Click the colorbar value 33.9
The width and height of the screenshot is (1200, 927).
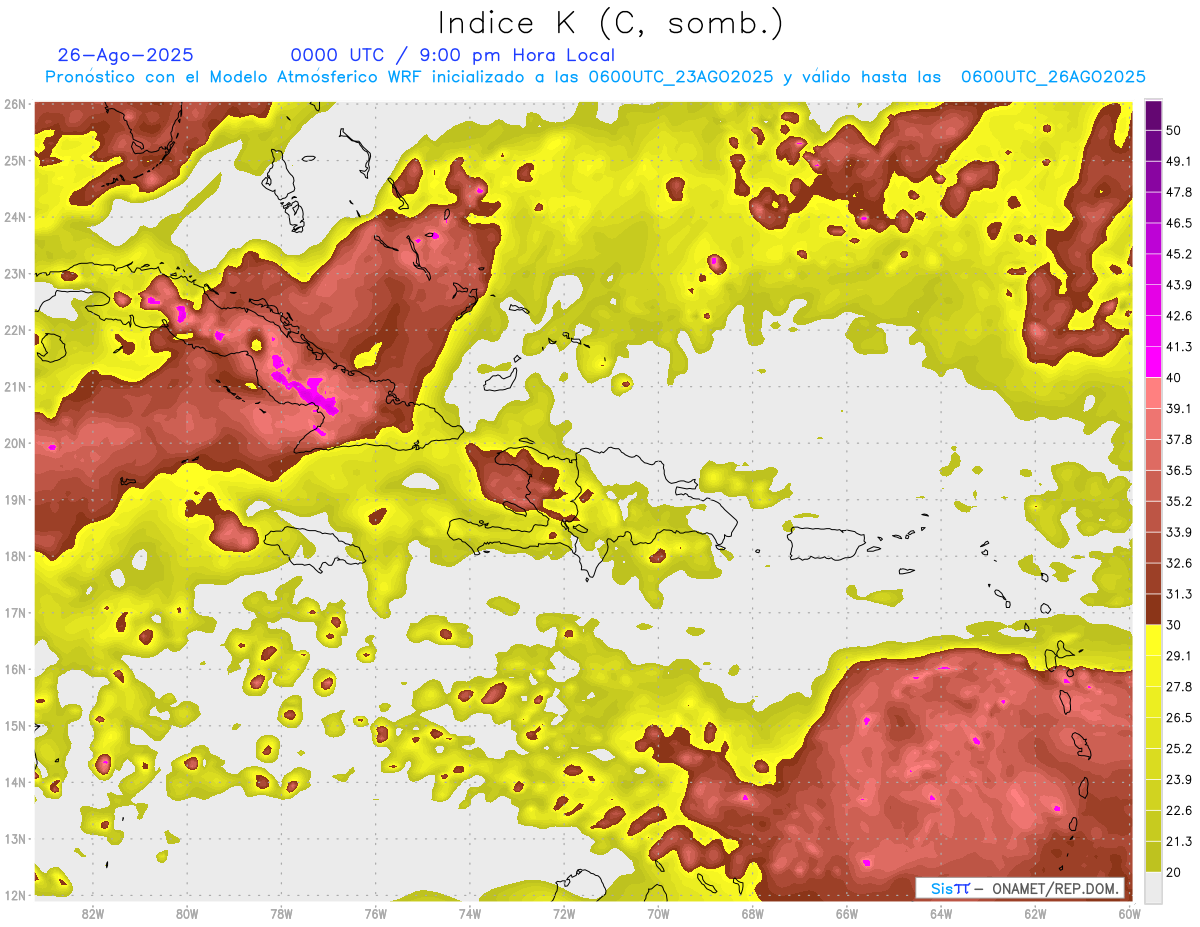click(1179, 532)
